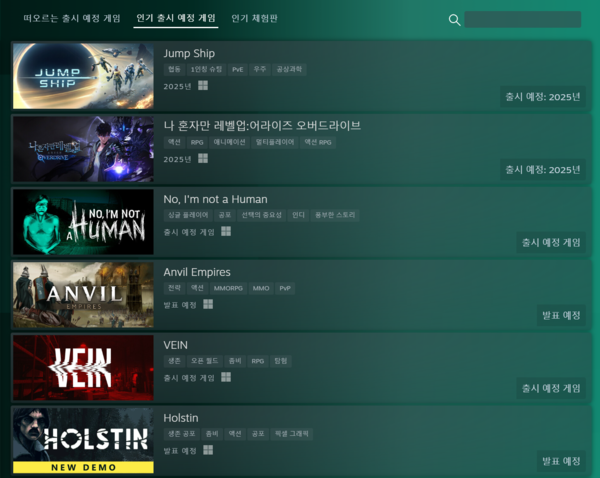
Task: Open the Holstin title link
Action: [181, 418]
